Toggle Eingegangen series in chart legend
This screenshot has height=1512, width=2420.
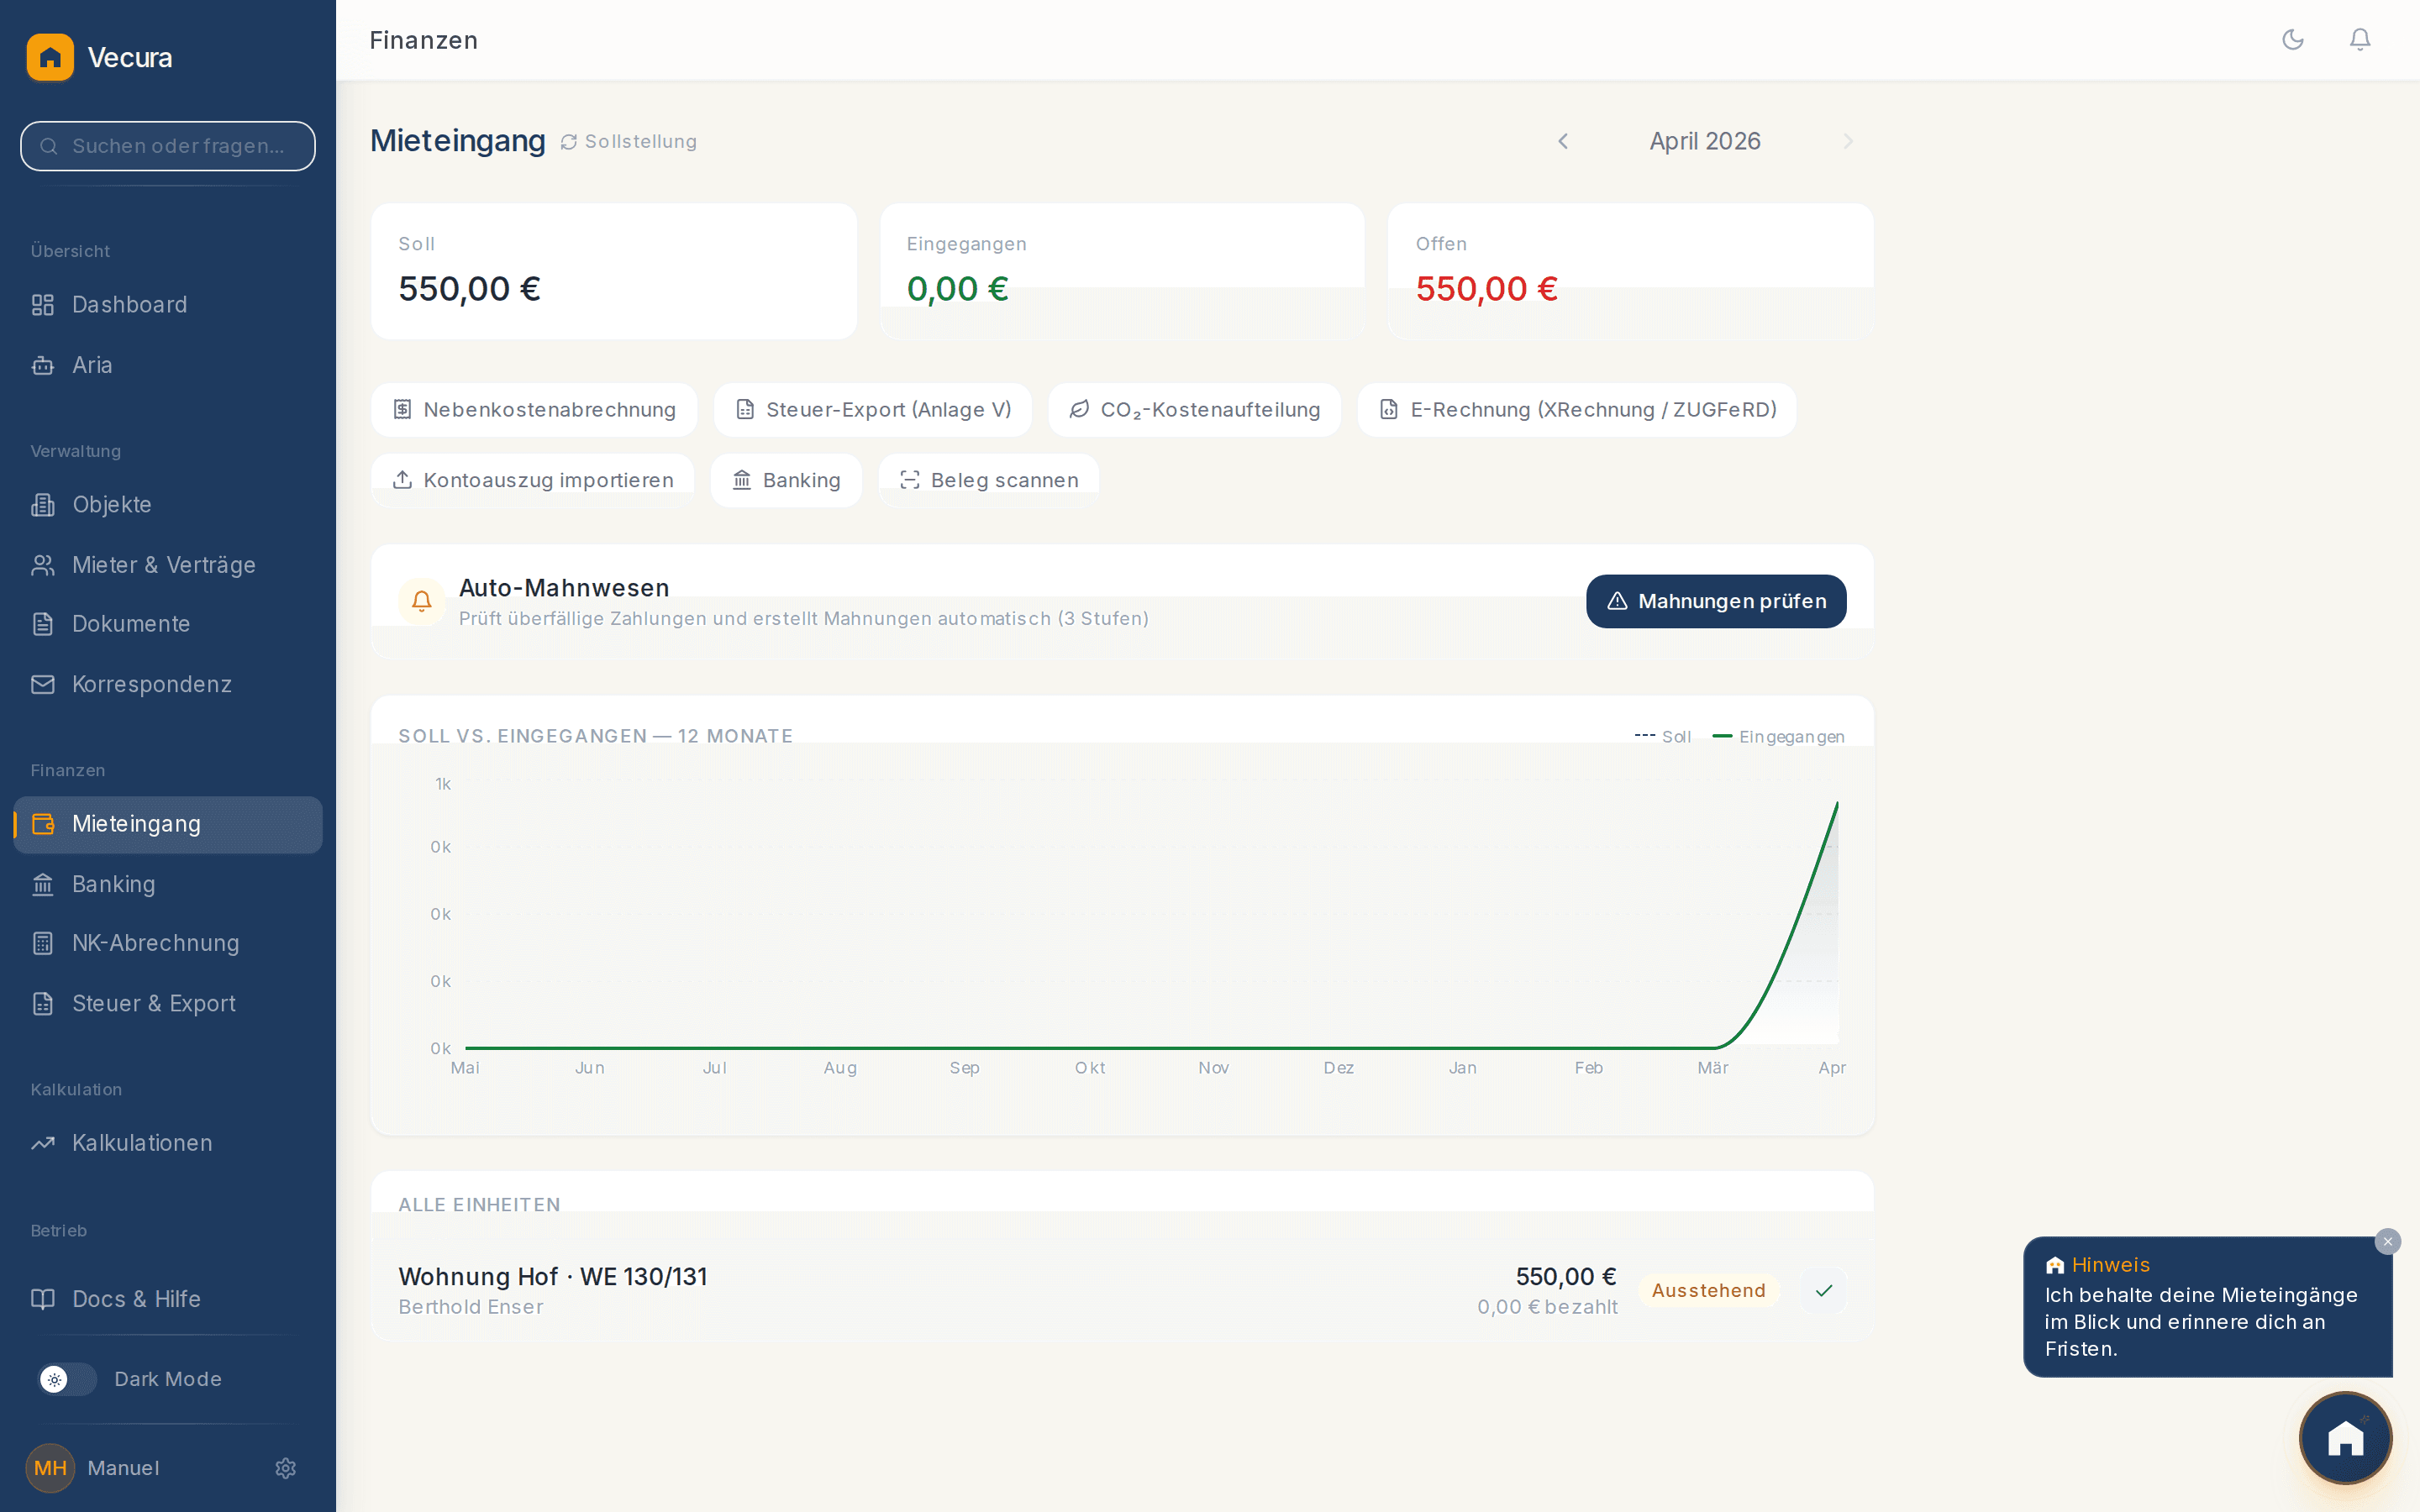[x=1778, y=737]
